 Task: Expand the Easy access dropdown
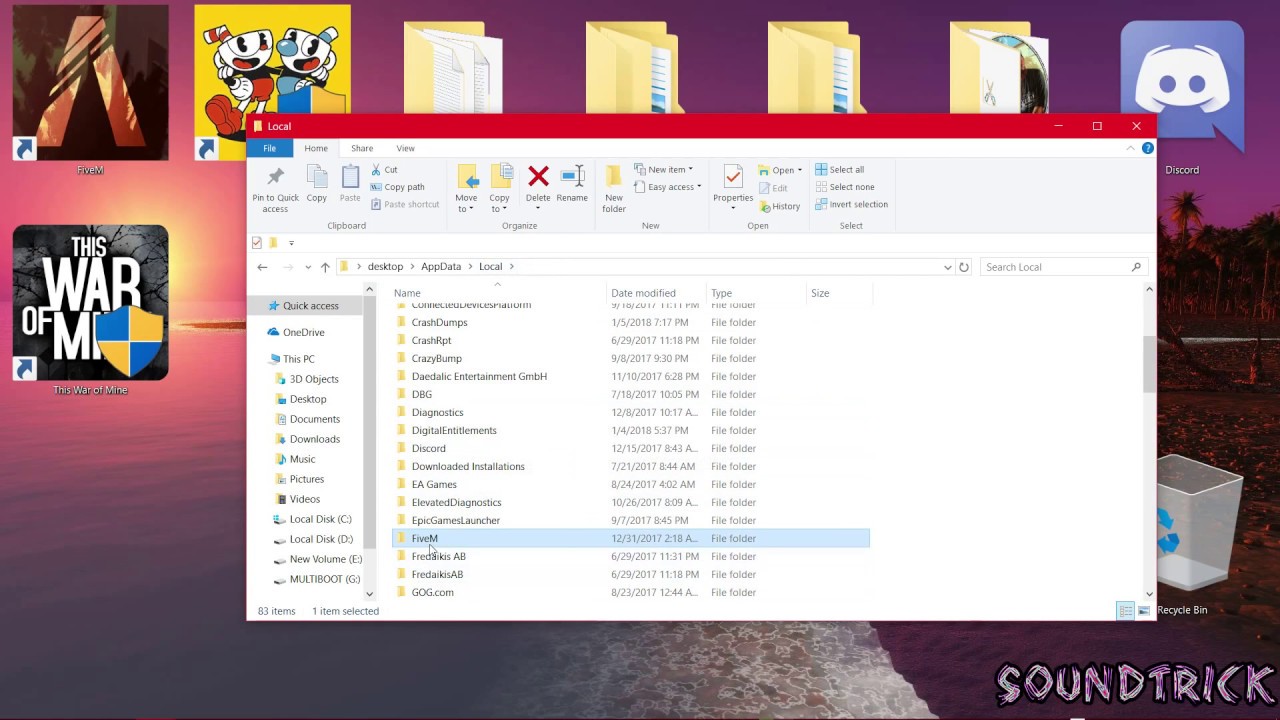(x=668, y=187)
